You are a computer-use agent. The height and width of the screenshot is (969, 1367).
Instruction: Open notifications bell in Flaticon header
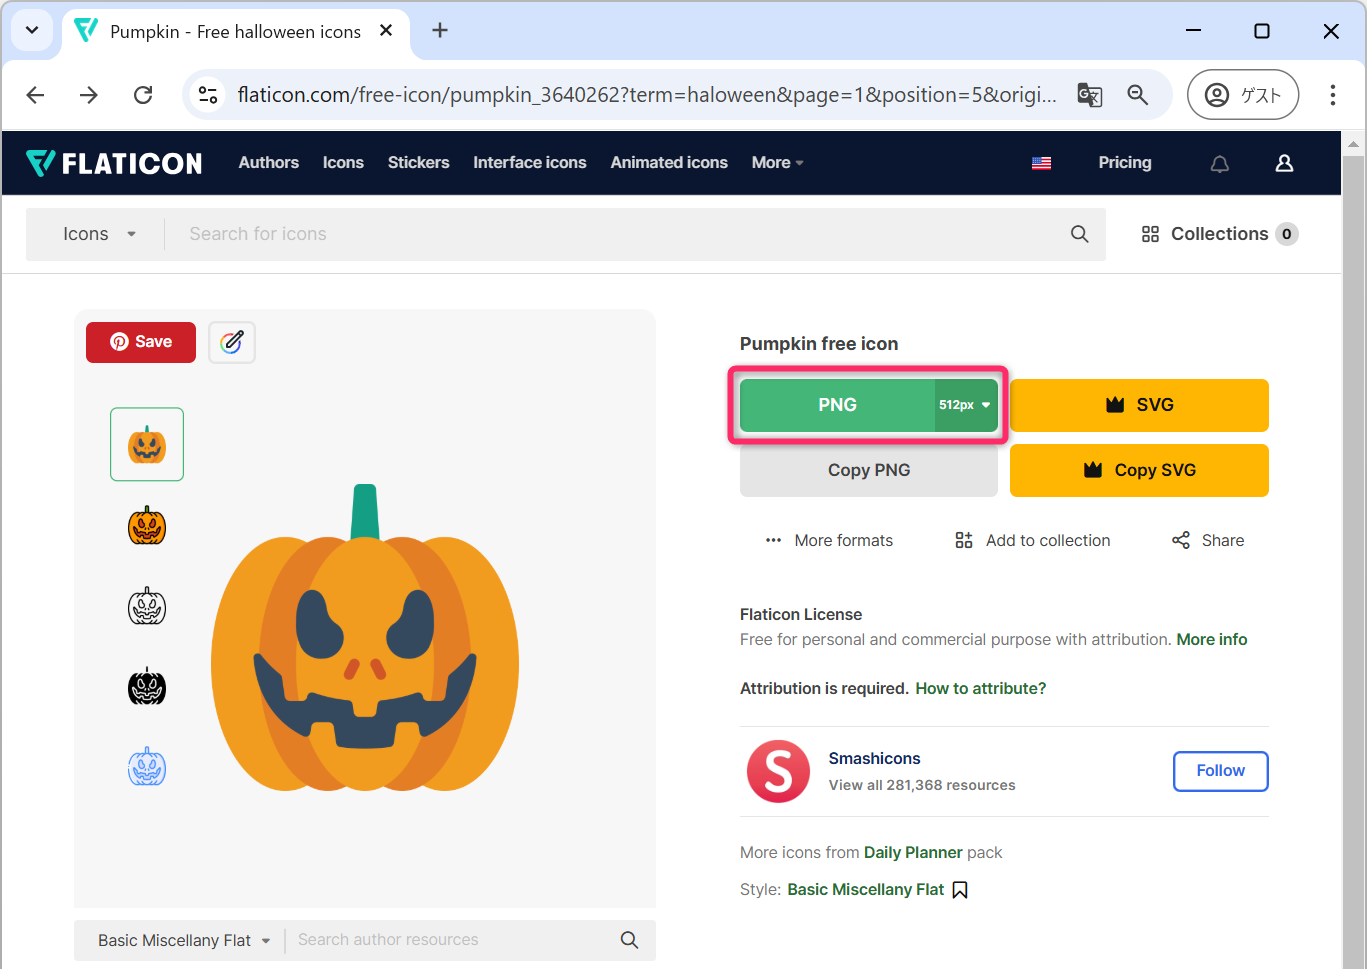[x=1219, y=163]
